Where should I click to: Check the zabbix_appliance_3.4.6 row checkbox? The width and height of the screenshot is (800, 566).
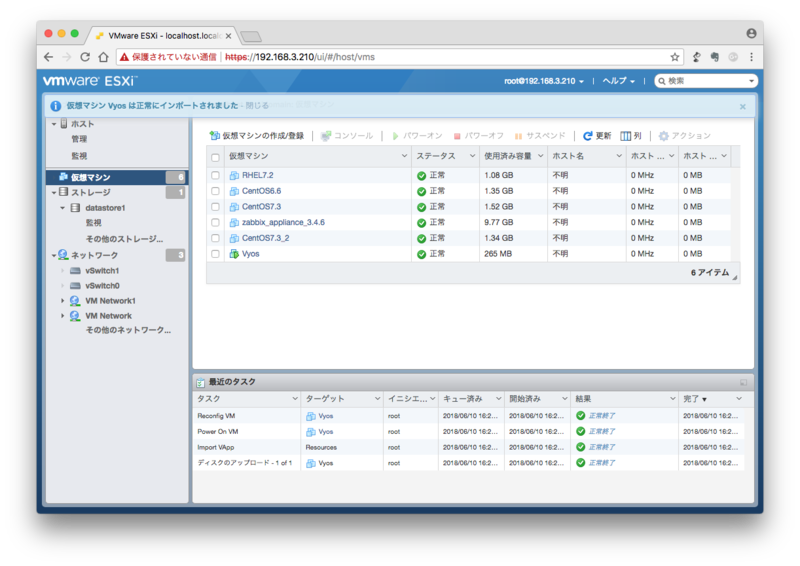pos(215,223)
